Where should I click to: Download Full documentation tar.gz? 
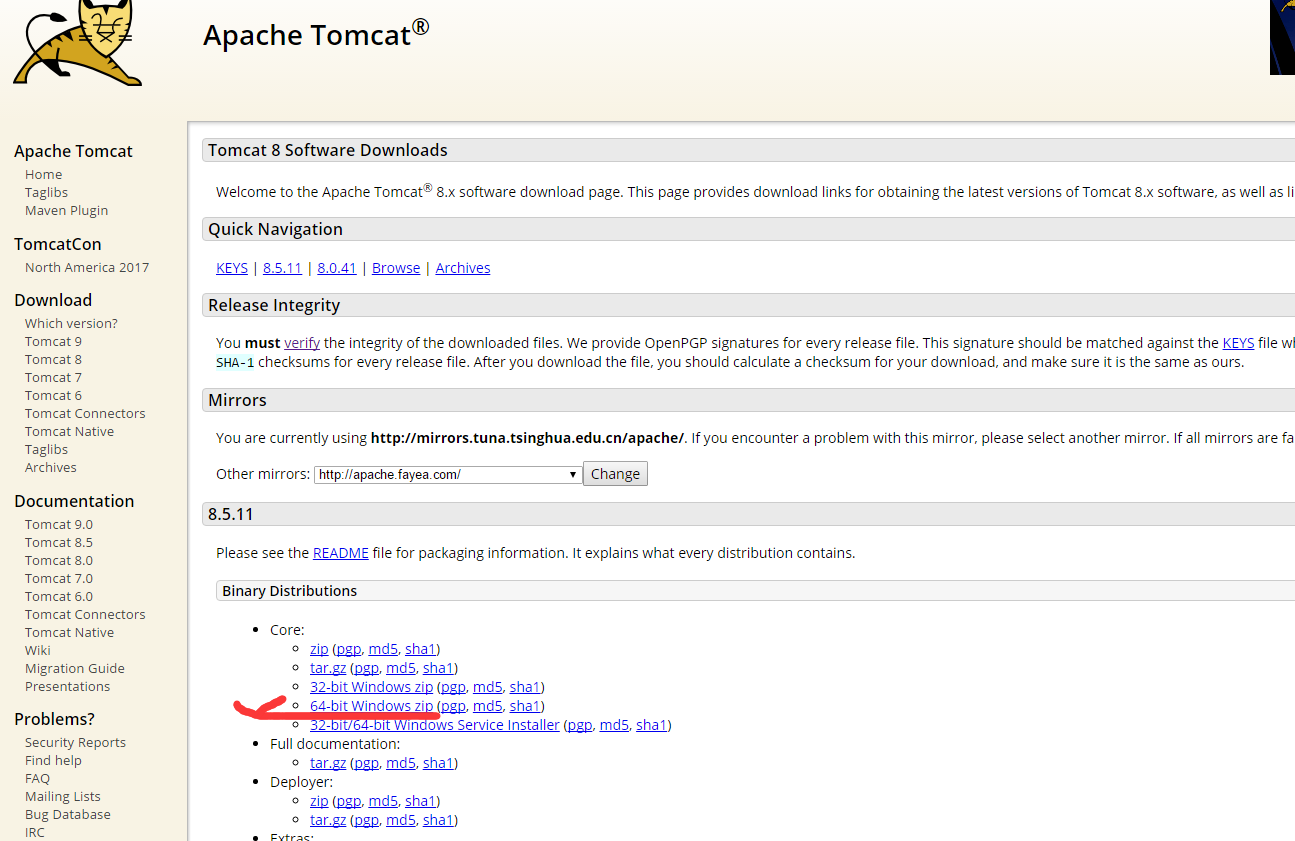pos(328,763)
